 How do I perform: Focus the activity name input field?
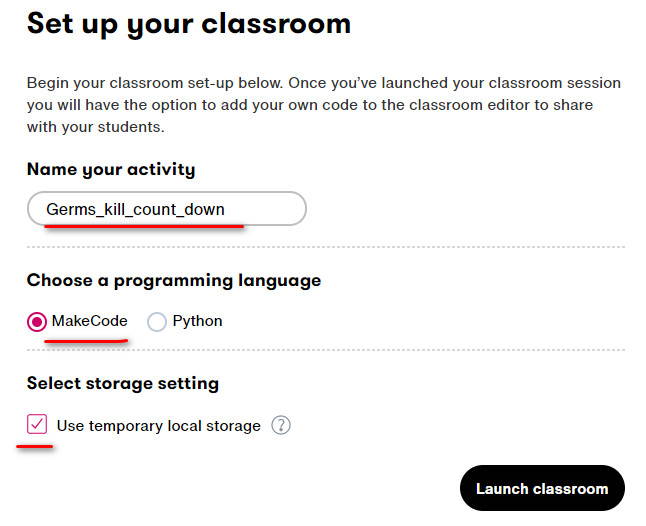(x=167, y=209)
